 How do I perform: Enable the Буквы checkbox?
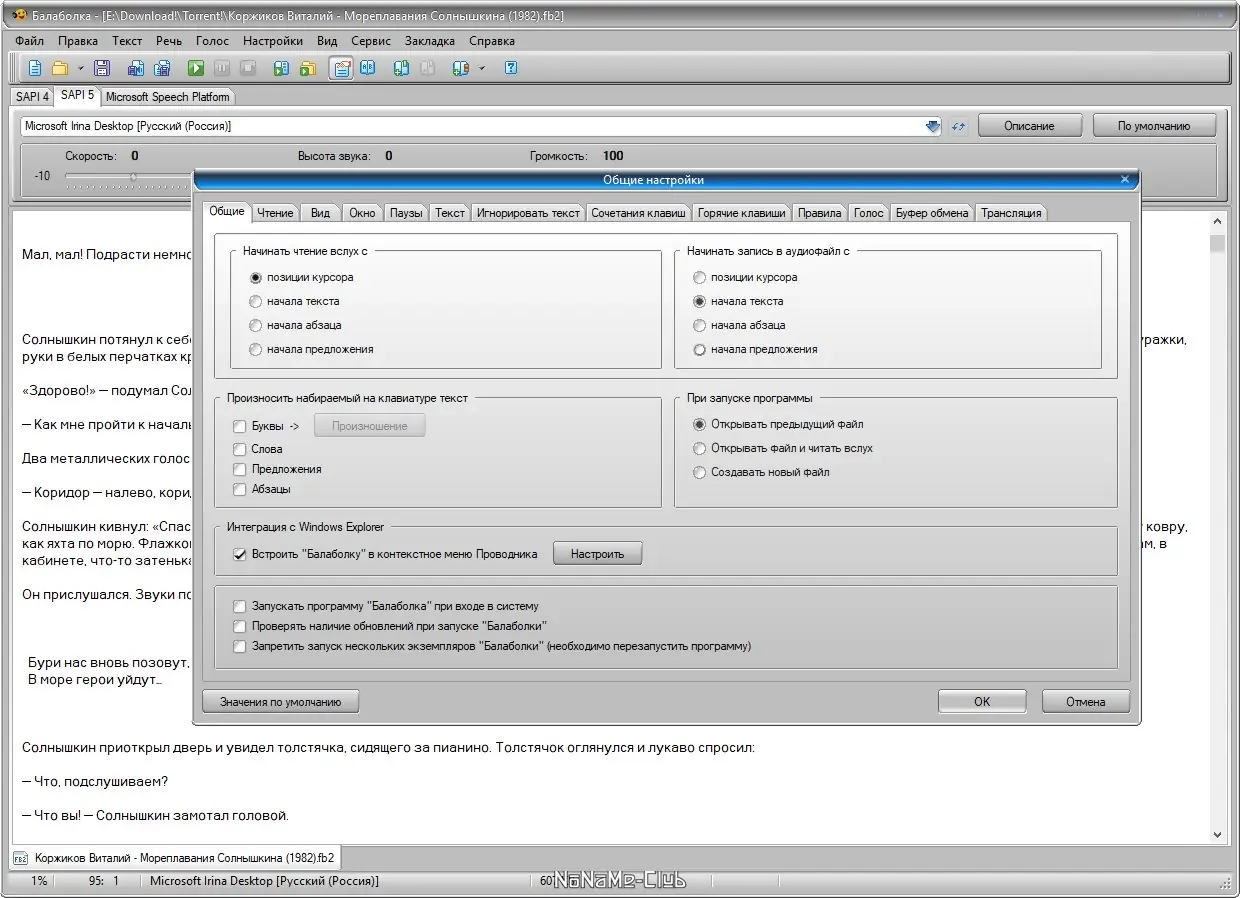[239, 426]
